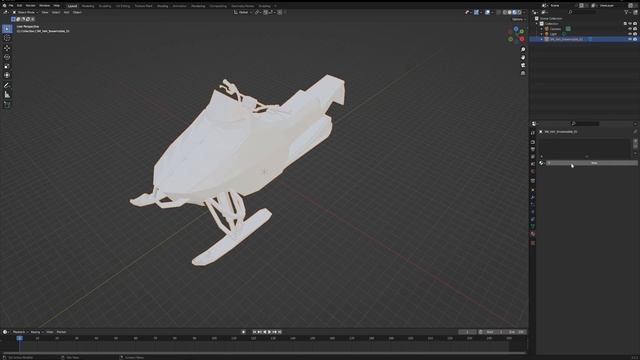Hide the Light object using its eye icon
640x360 pixels.
coord(630,34)
